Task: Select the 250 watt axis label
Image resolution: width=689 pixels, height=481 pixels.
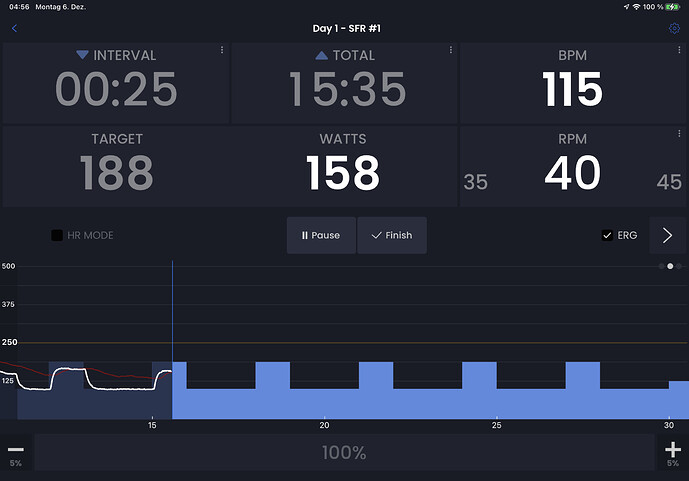Action: pos(9,342)
